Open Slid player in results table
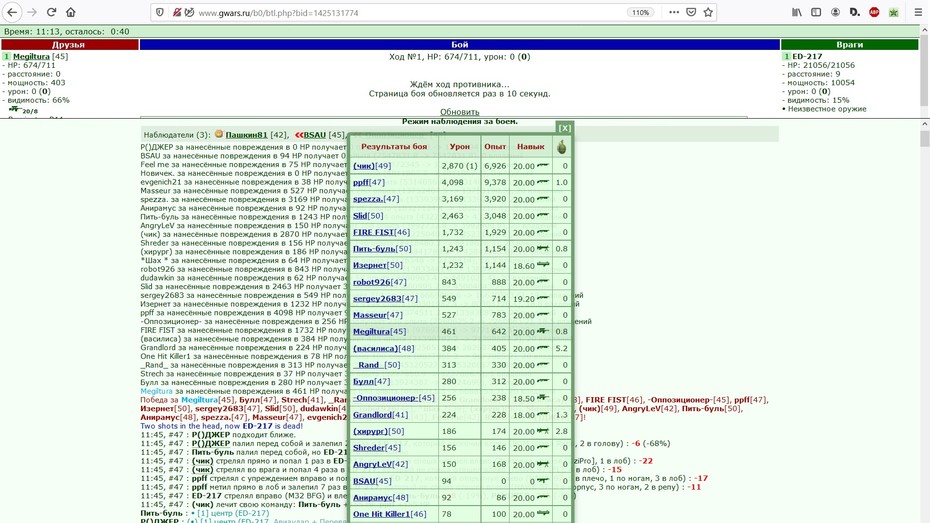 360,216
